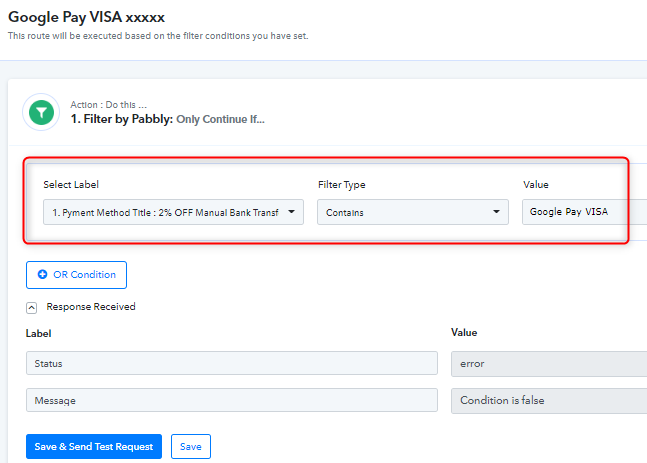Add an OR Condition
The width and height of the screenshot is (647, 463).
click(x=76, y=275)
